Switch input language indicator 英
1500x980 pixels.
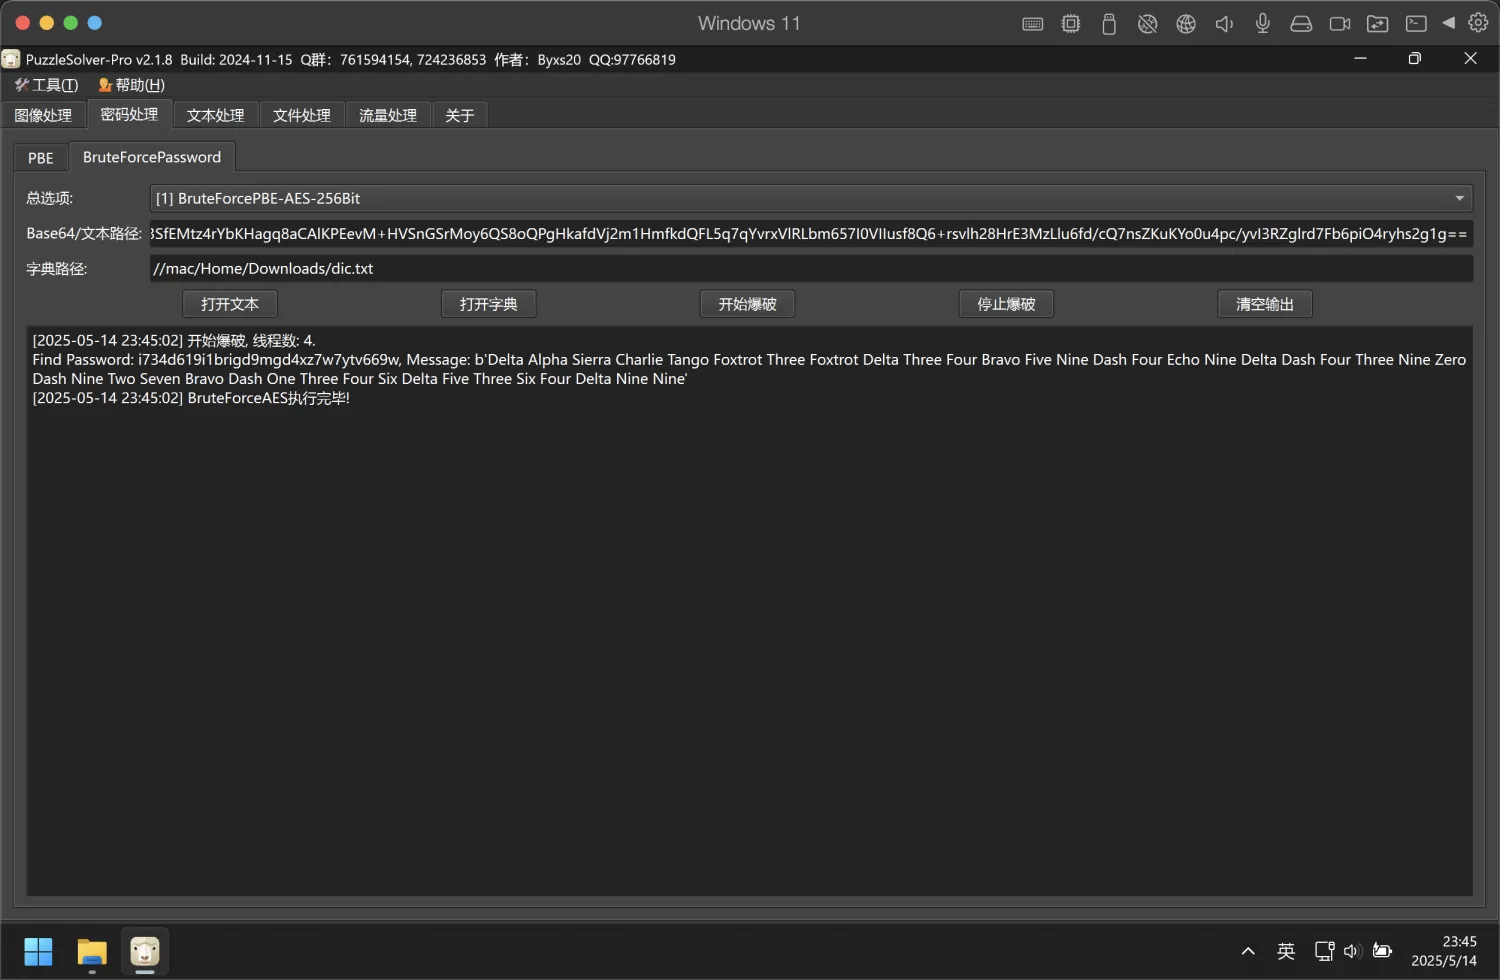tap(1286, 951)
